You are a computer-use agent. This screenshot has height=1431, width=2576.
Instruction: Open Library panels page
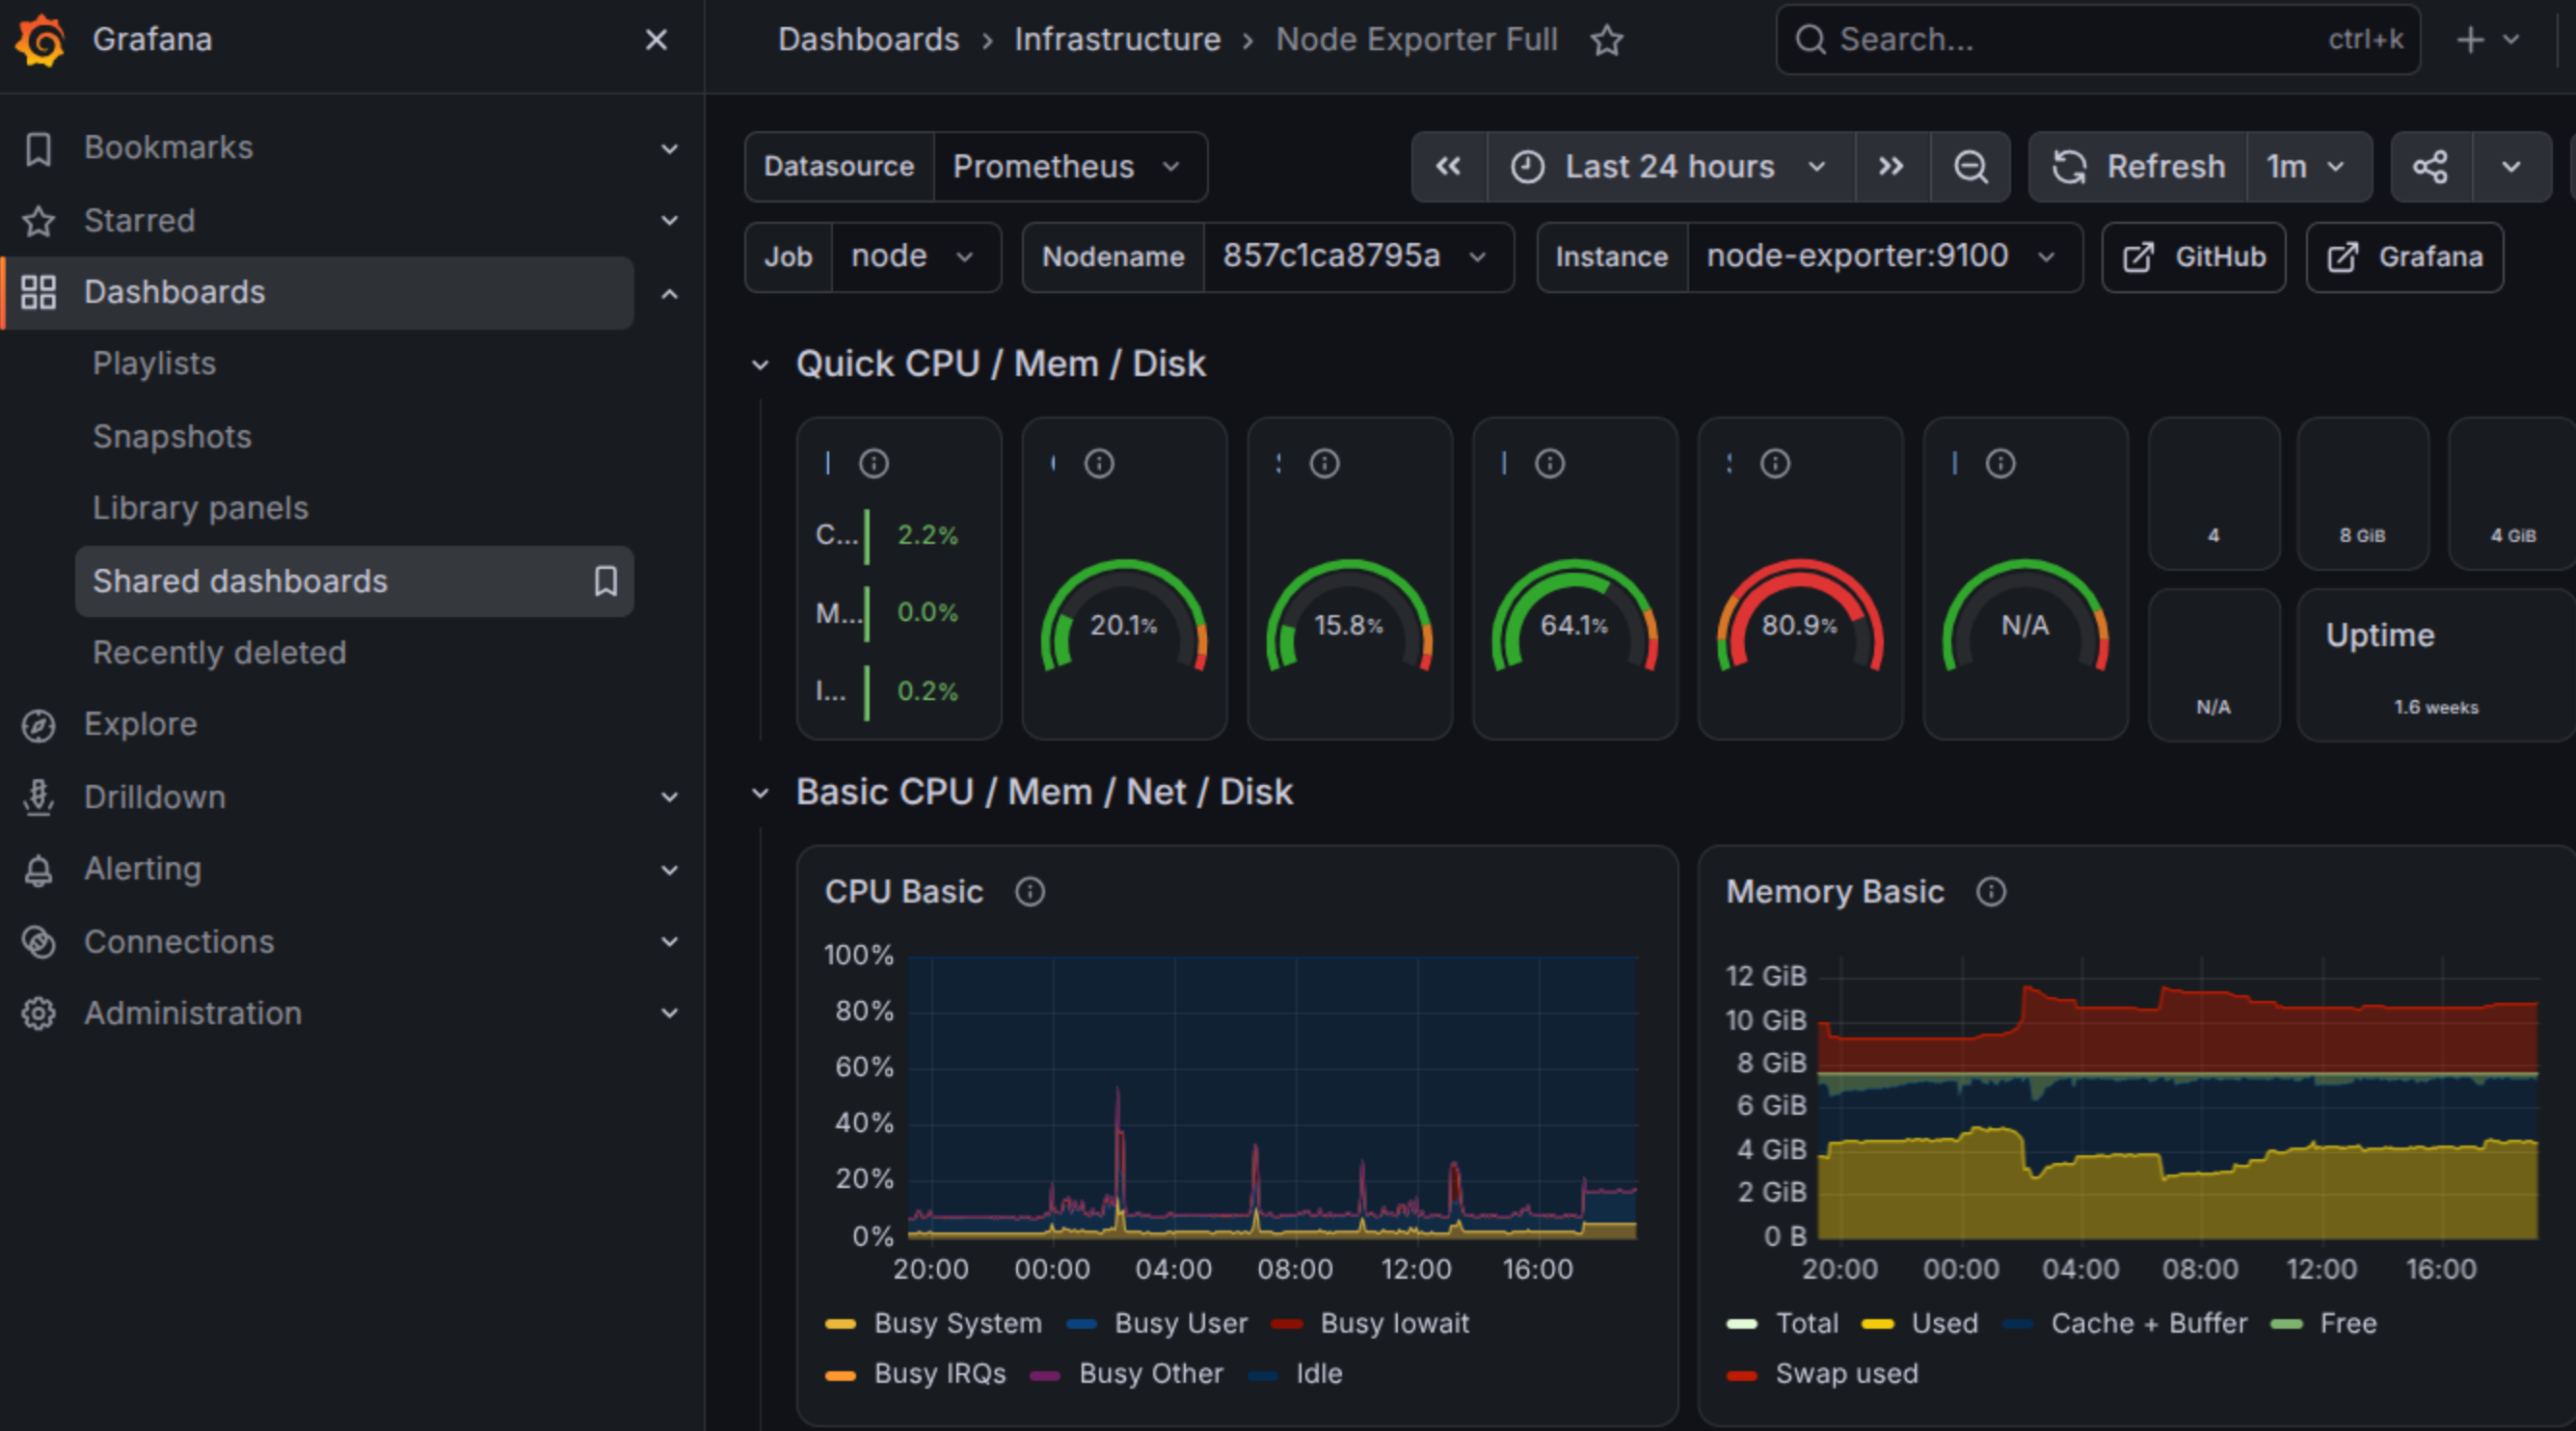200,508
